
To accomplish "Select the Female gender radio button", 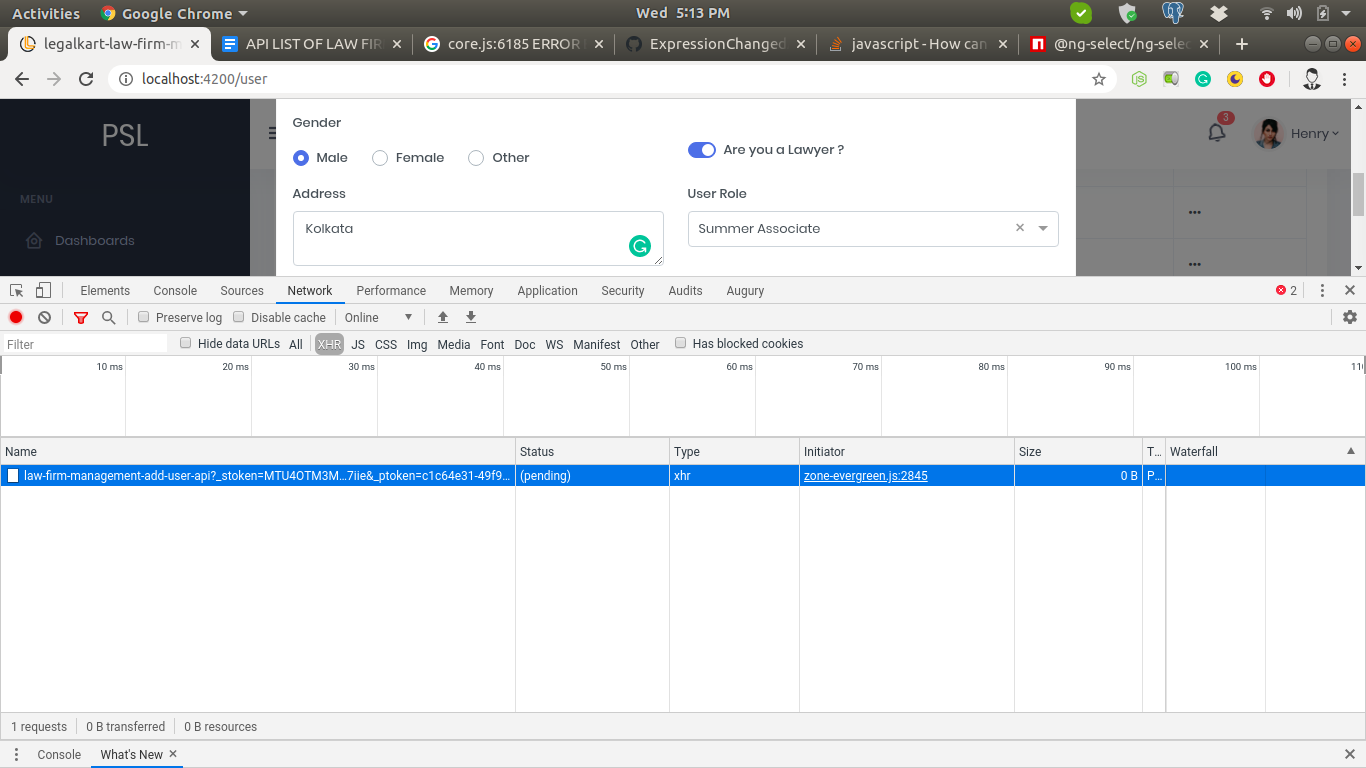I will pos(380,158).
